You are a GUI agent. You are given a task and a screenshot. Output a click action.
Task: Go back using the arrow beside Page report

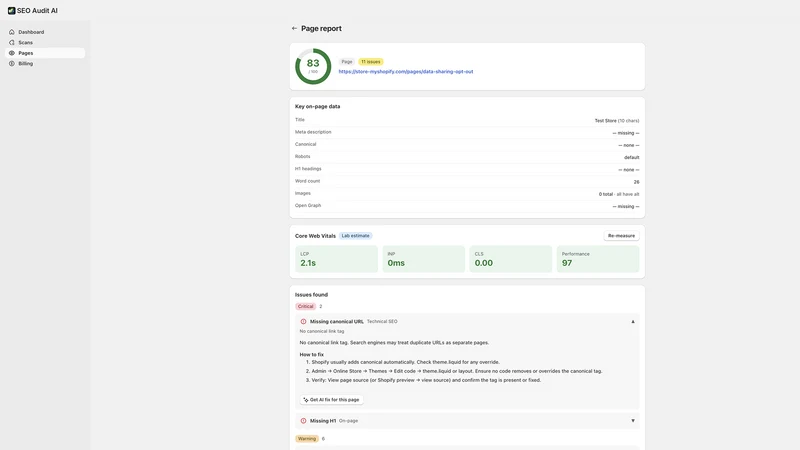click(294, 29)
